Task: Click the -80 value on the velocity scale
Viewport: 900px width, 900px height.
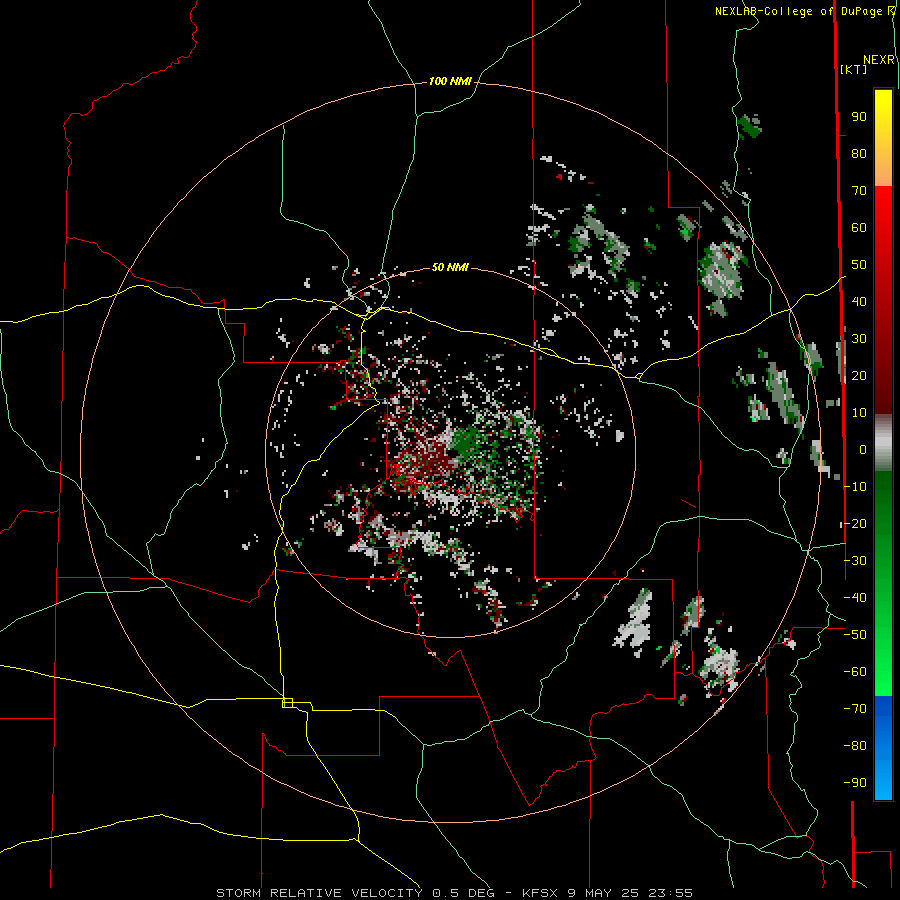Action: [855, 746]
